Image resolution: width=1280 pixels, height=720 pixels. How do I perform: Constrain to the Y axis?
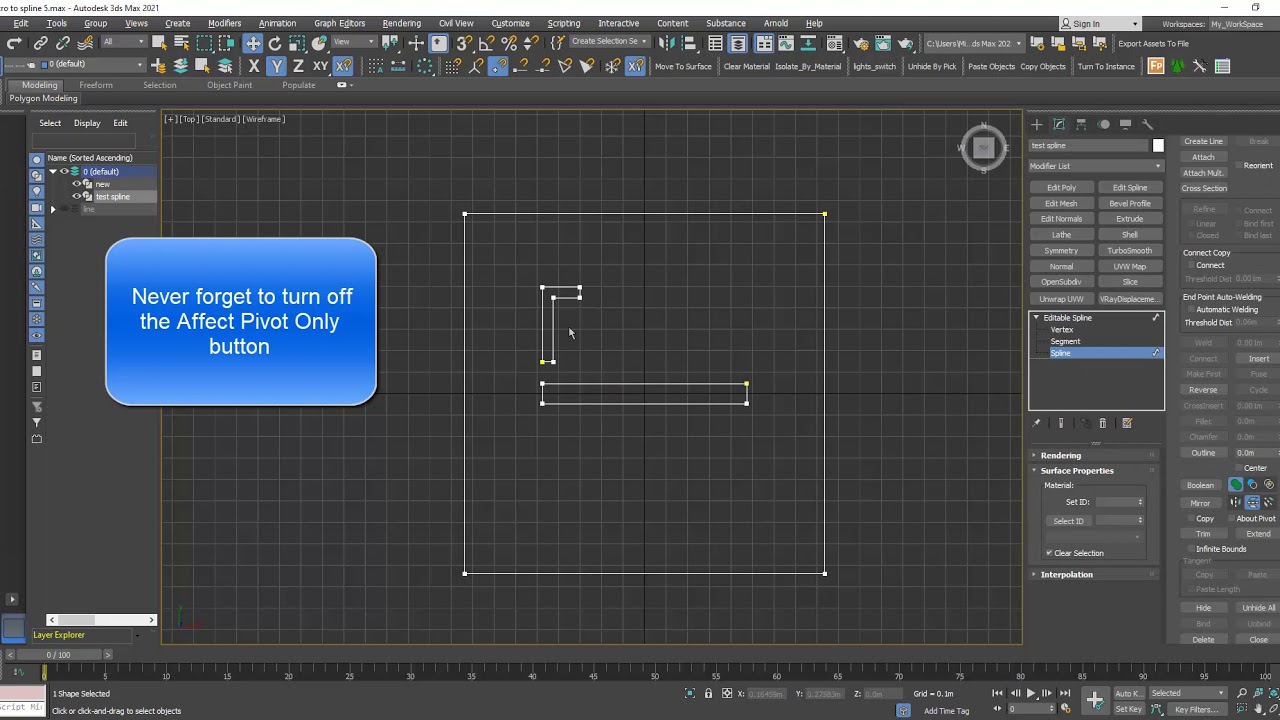(276, 66)
